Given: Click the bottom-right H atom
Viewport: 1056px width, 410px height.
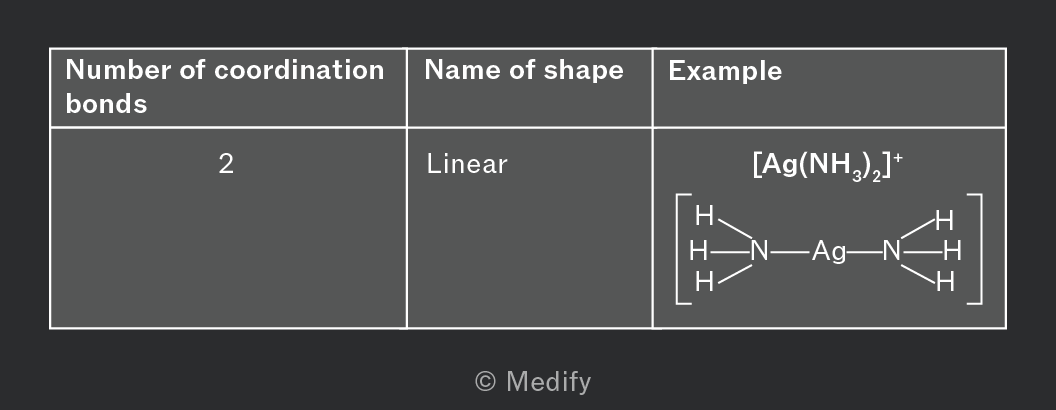Looking at the screenshot, I should coord(946,282).
